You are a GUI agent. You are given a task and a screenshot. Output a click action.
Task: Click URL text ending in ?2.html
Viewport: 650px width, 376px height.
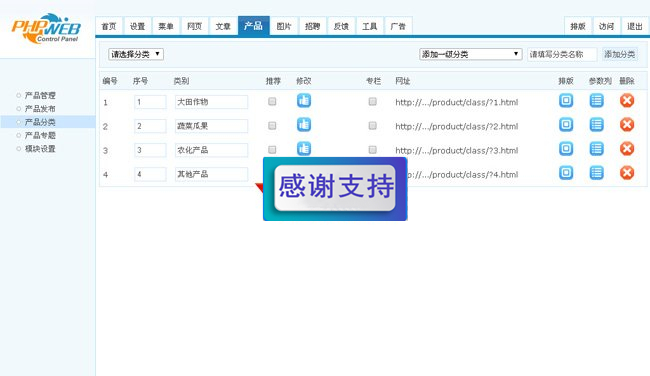456,126
